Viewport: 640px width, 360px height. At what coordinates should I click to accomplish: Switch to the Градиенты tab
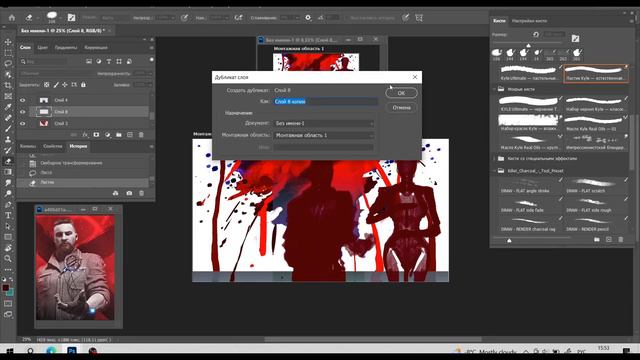66,47
